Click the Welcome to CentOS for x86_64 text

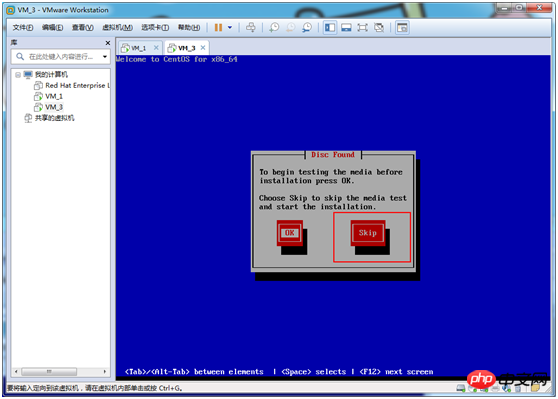point(177,59)
